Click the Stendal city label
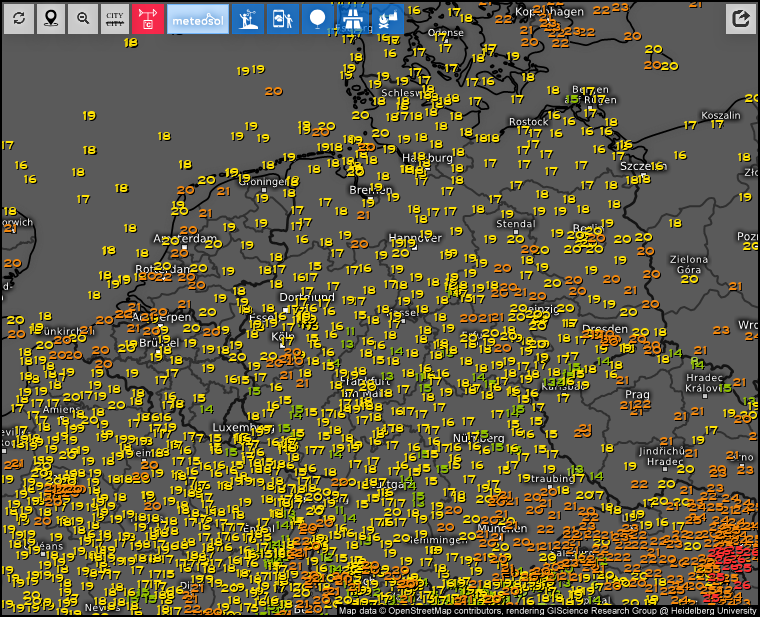Image resolution: width=760 pixels, height=617 pixels. click(516, 224)
